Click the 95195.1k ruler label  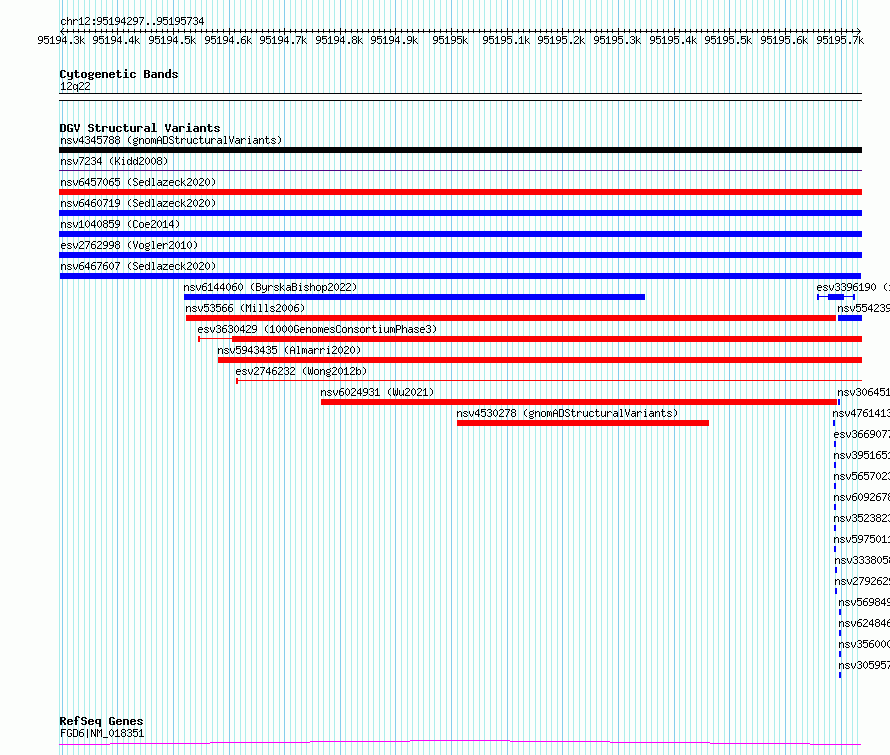[x=506, y=40]
